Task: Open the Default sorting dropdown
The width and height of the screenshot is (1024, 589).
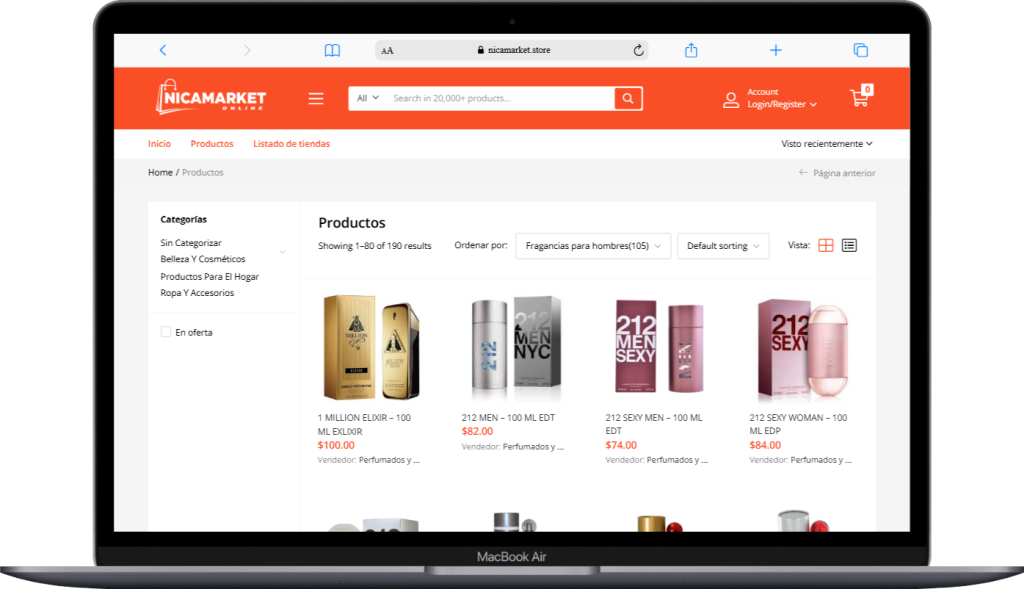Action: pyautogui.click(x=723, y=246)
